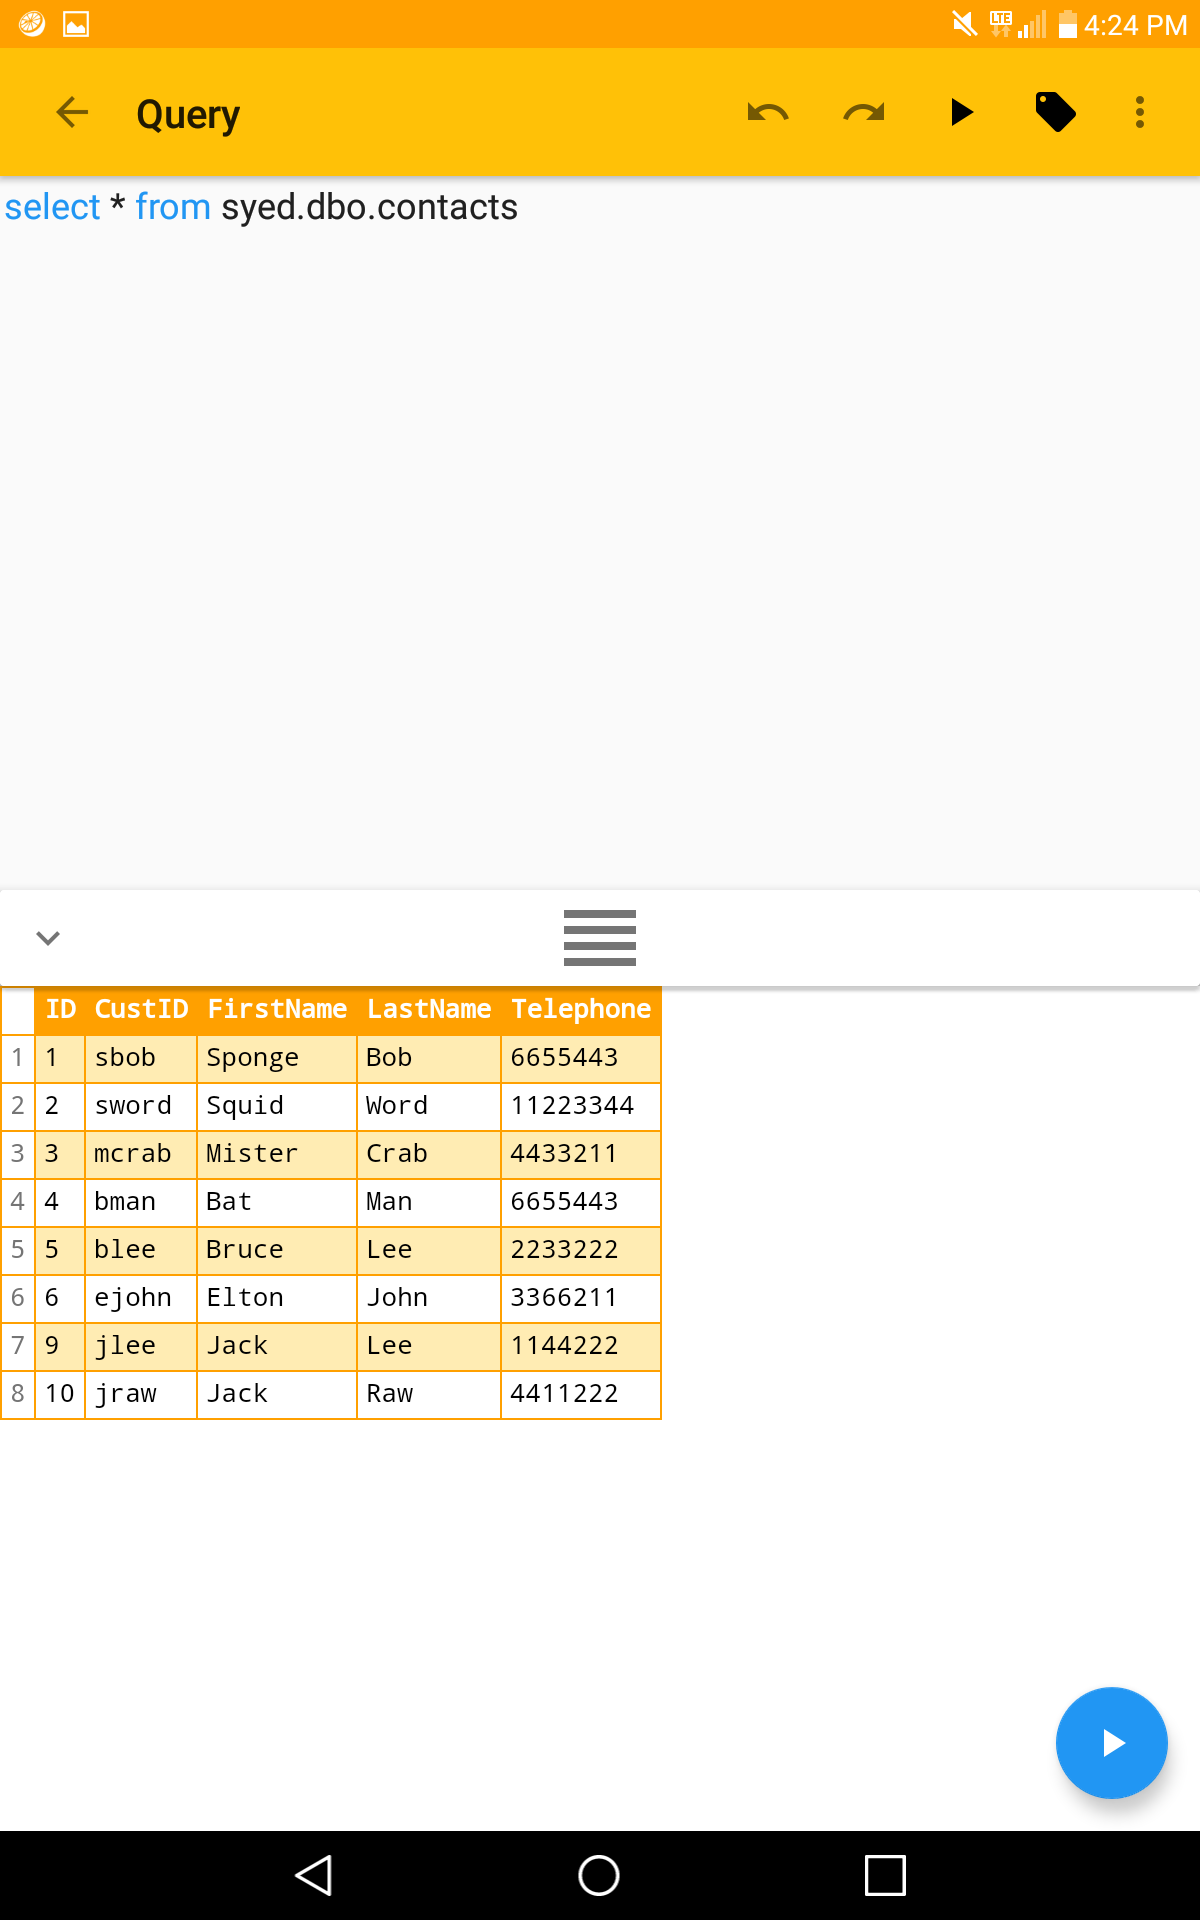1200x1920 pixels.
Task: Open the orange app notification icon
Action: (32, 24)
